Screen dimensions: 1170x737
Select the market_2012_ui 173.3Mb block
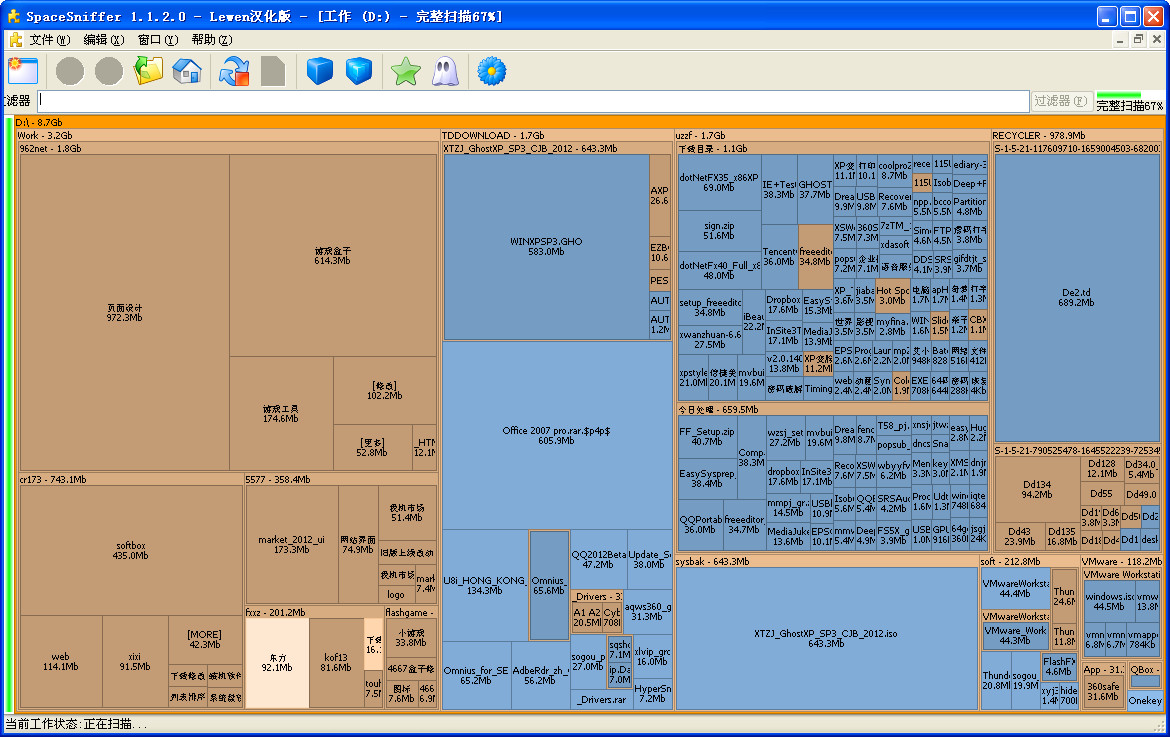tap(292, 545)
